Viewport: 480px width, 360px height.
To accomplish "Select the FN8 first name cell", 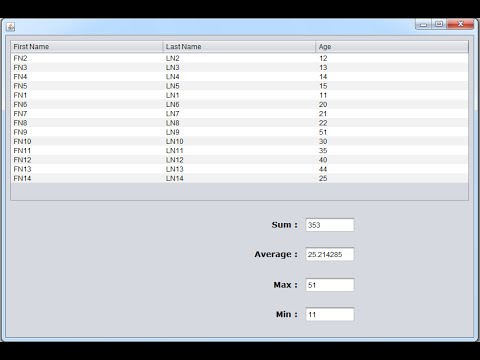I will click(x=87, y=123).
